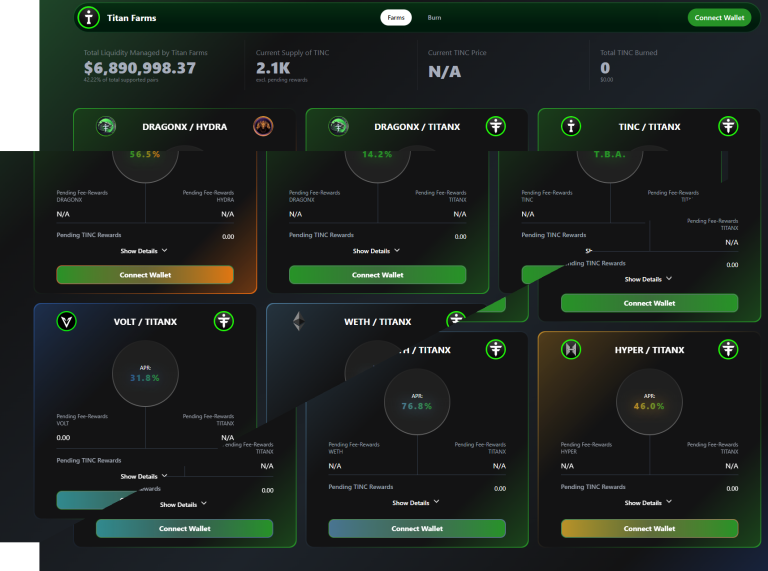The height and width of the screenshot is (571, 768).
Task: Click the 31.8% APR value
Action: click(145, 378)
